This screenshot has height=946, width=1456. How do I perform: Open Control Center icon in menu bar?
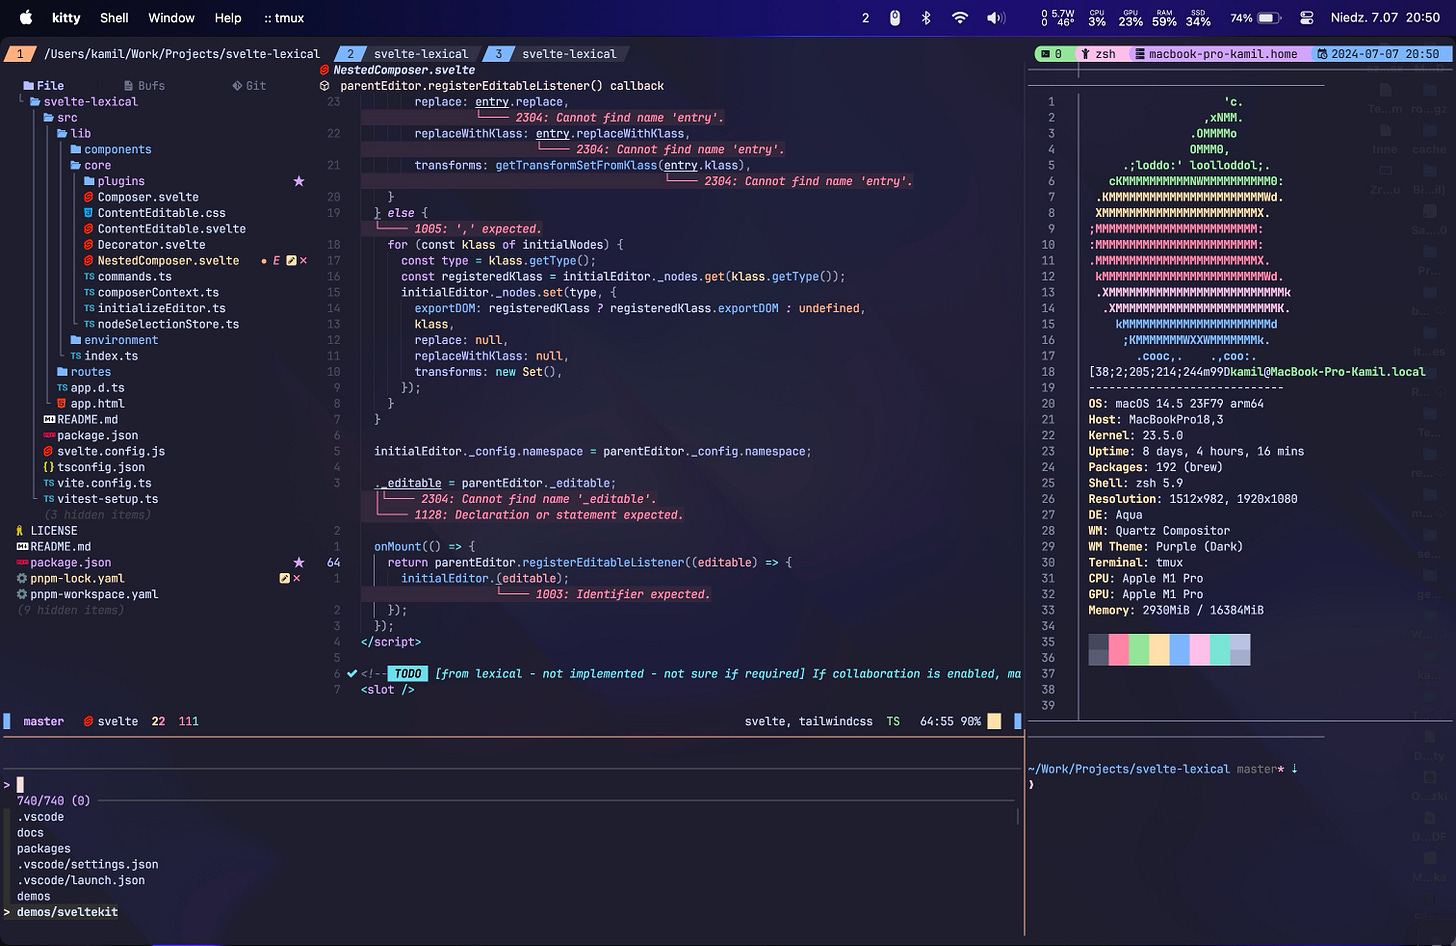coord(1306,17)
